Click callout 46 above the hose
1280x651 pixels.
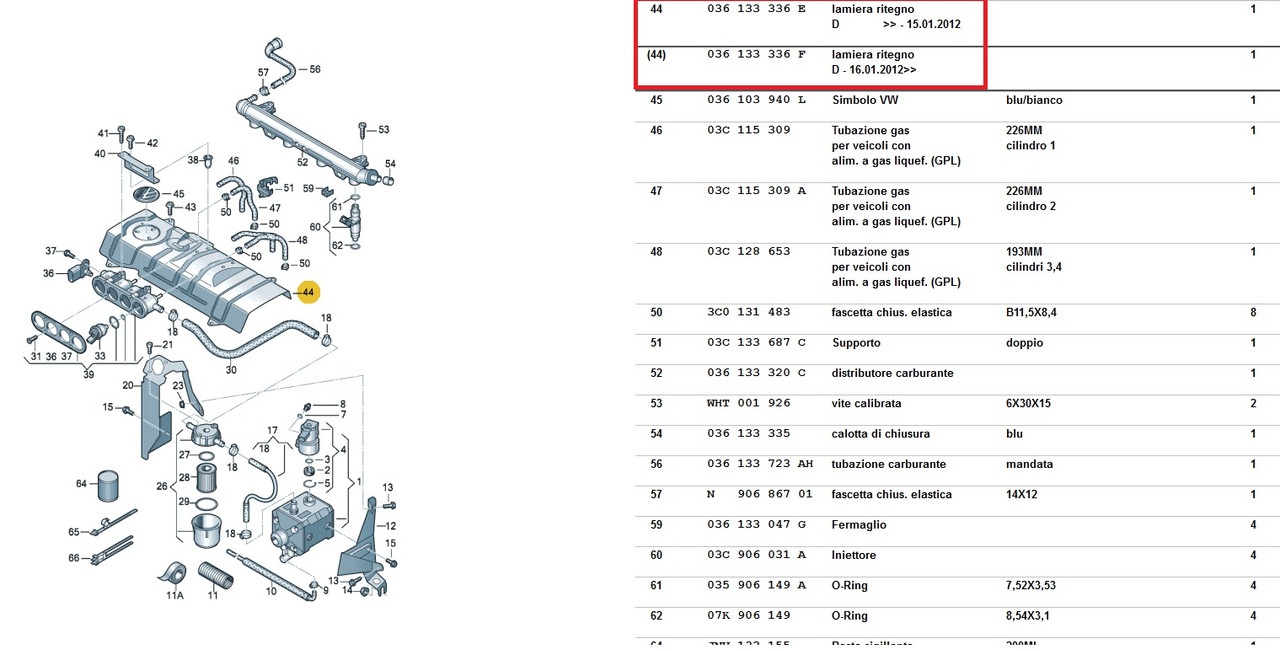(x=233, y=161)
